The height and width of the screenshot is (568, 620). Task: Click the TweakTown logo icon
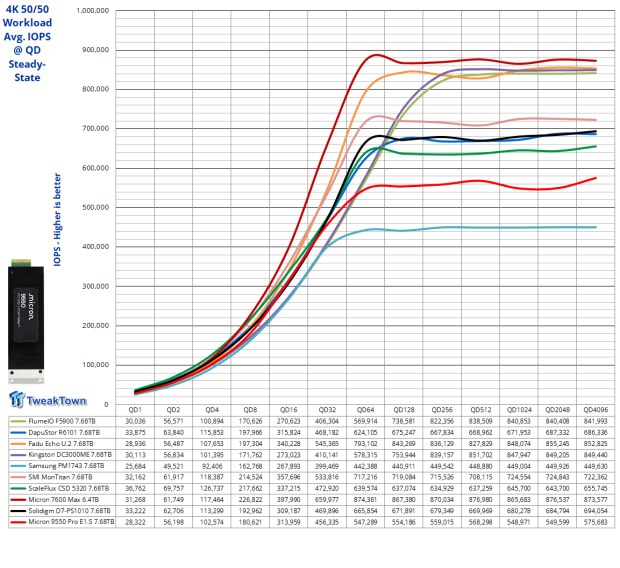pos(19,399)
